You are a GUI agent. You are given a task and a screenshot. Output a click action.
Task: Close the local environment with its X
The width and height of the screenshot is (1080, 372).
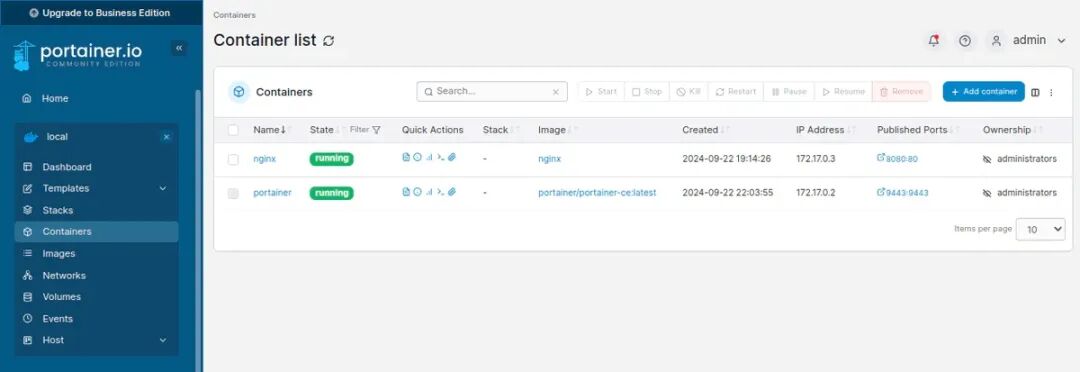[x=166, y=137]
